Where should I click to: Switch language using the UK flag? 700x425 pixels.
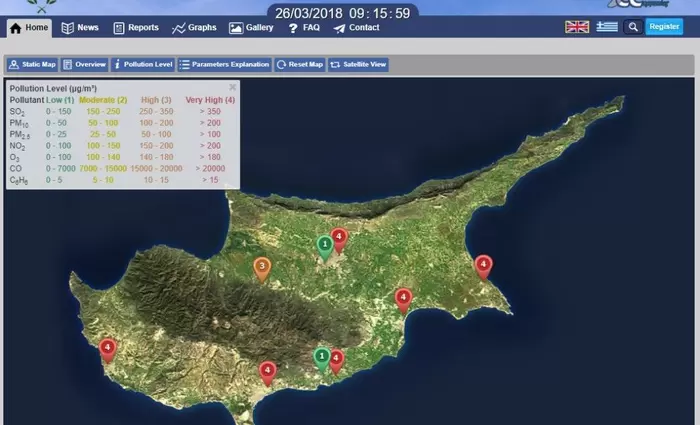(x=577, y=27)
